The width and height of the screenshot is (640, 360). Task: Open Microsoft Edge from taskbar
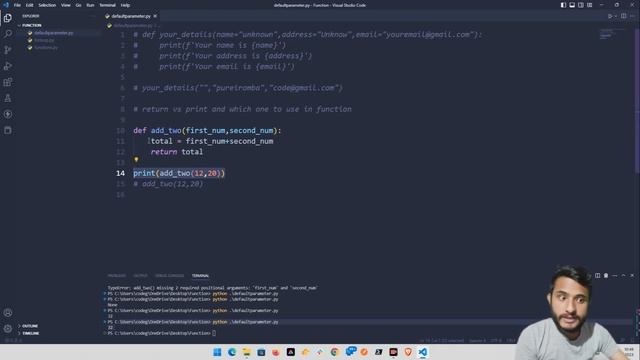click(x=232, y=352)
